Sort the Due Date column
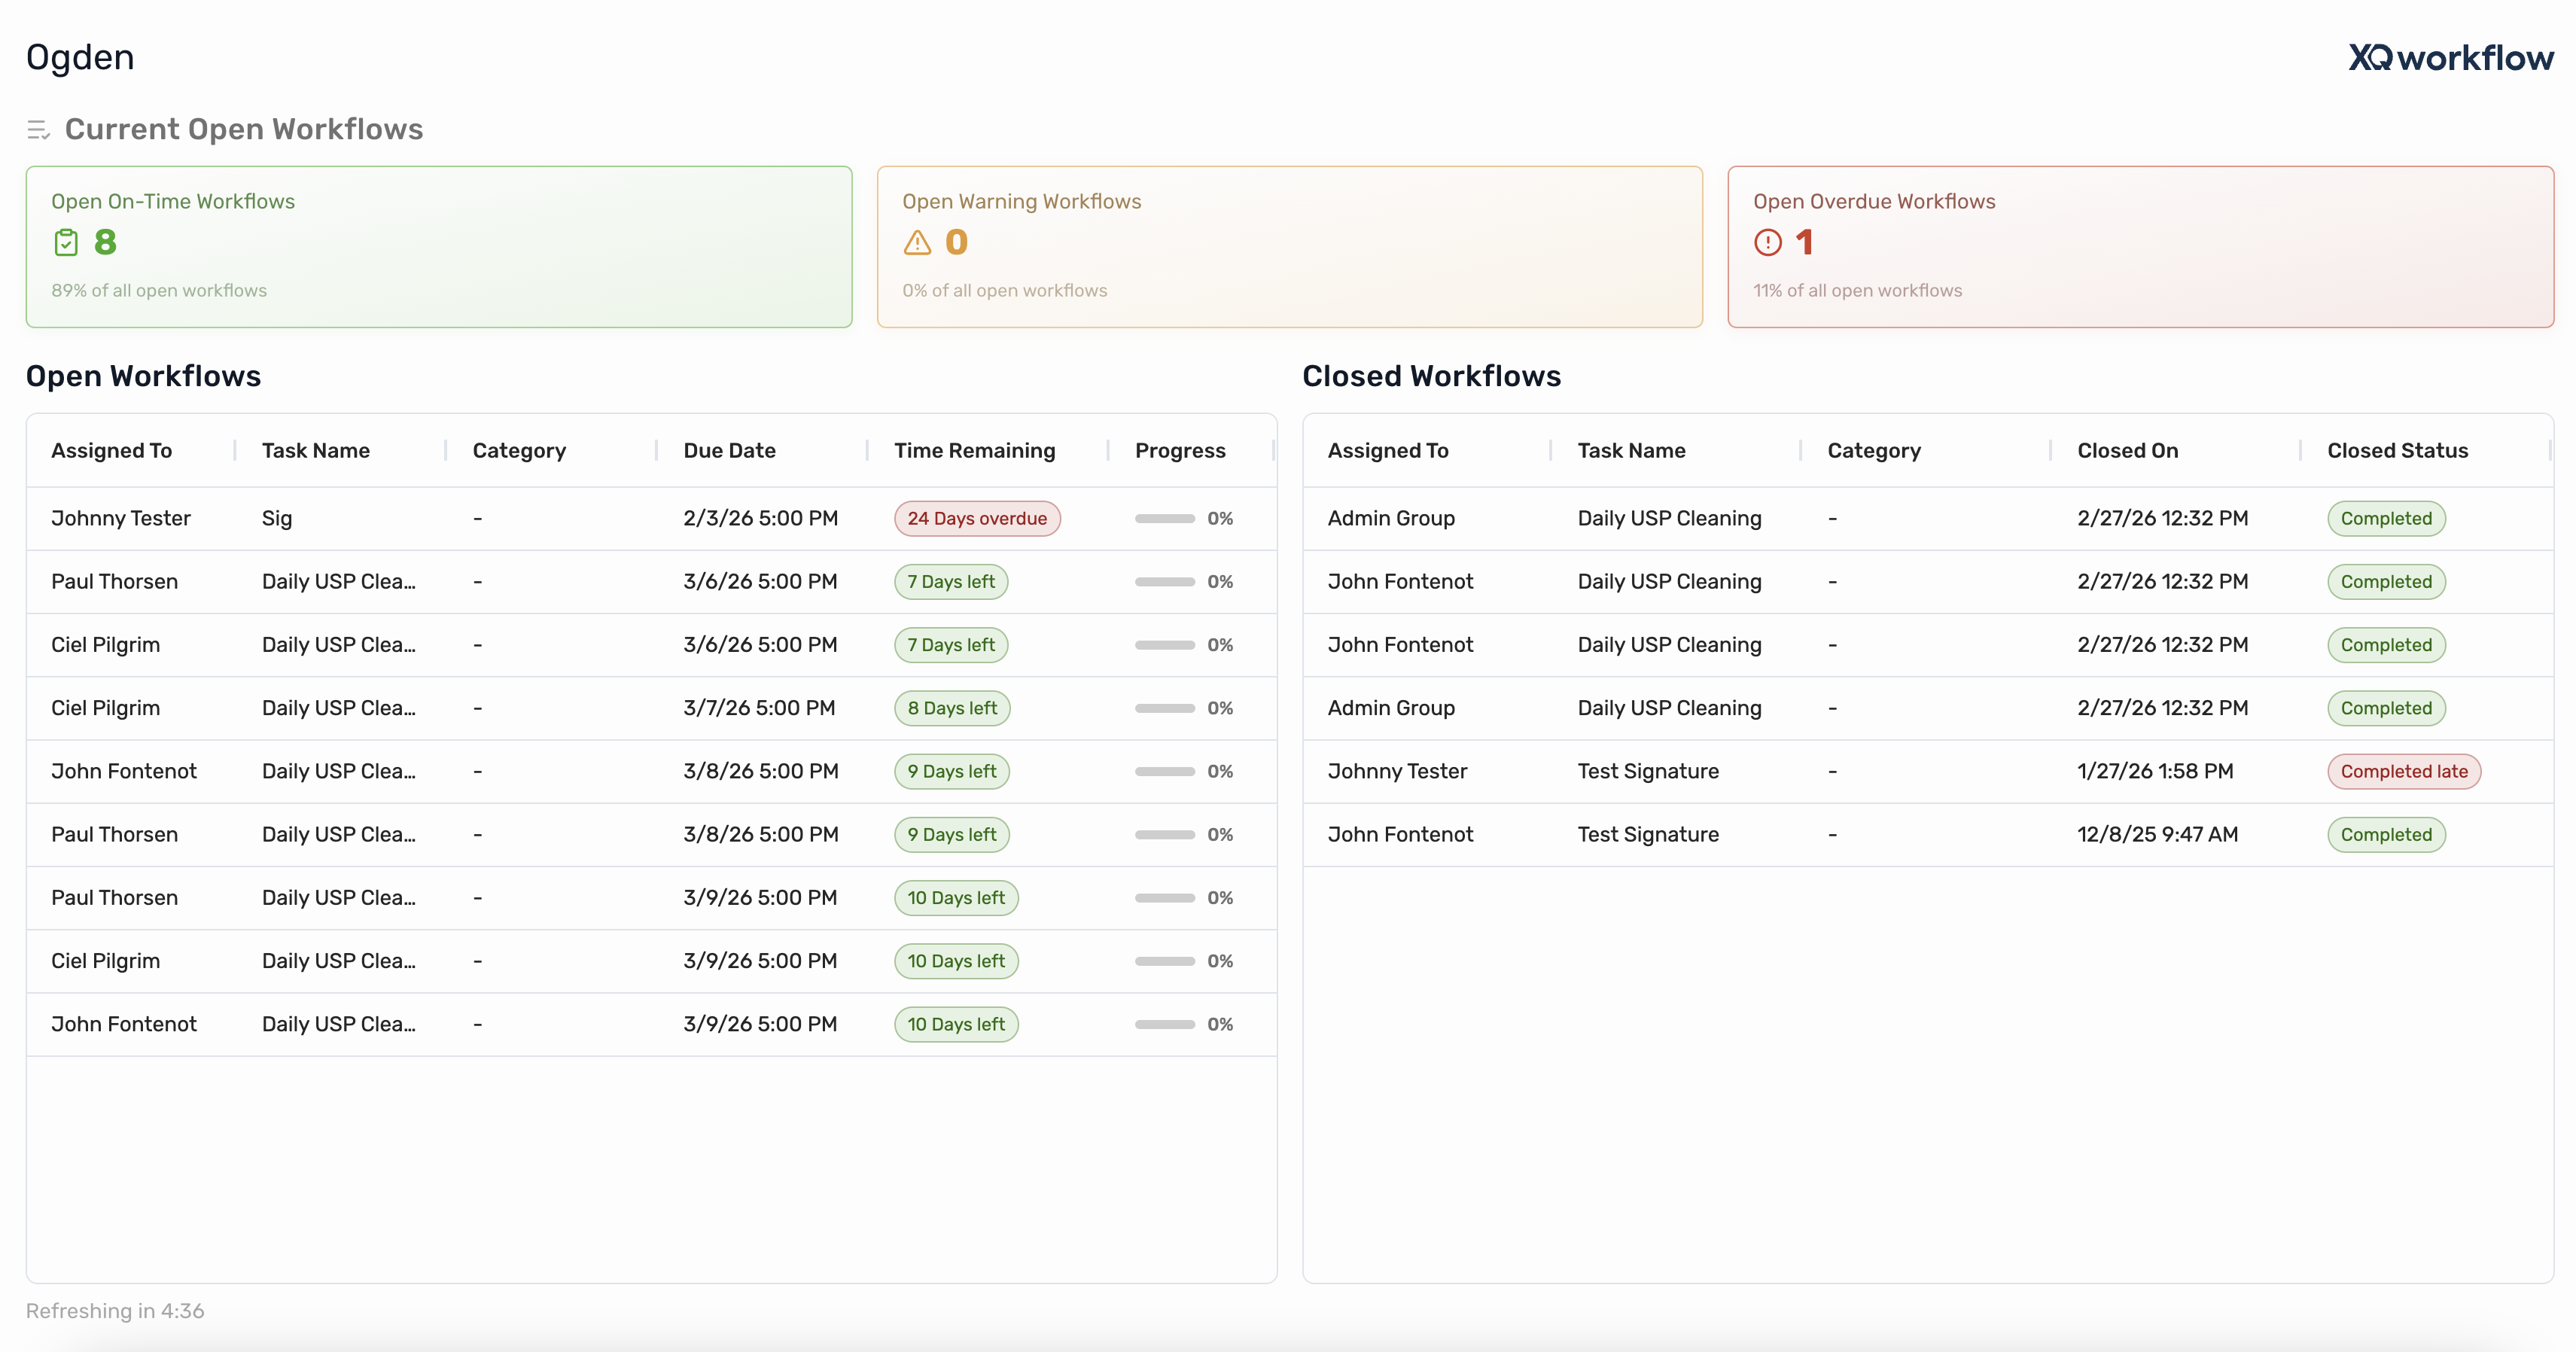This screenshot has width=2576, height=1352. pyautogui.click(x=729, y=450)
